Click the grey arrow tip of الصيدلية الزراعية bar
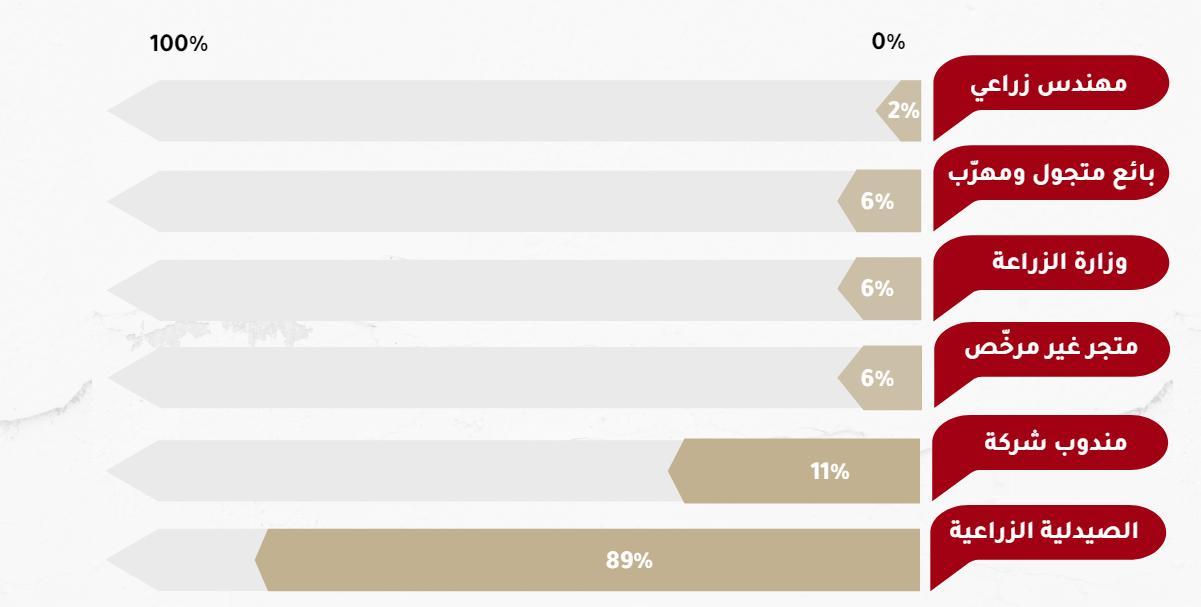The image size is (1201, 607). (182, 560)
